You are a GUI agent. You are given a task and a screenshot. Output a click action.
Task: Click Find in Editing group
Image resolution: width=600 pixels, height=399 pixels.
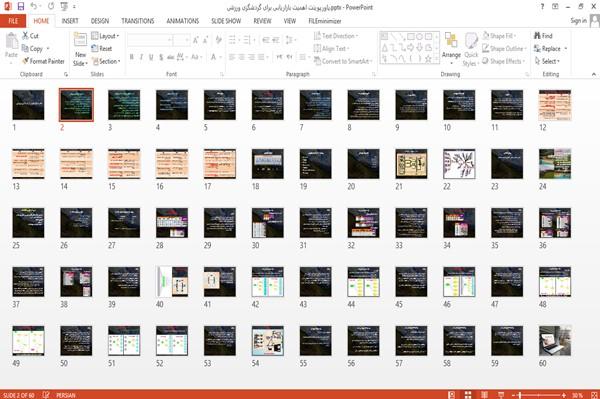pos(543,36)
